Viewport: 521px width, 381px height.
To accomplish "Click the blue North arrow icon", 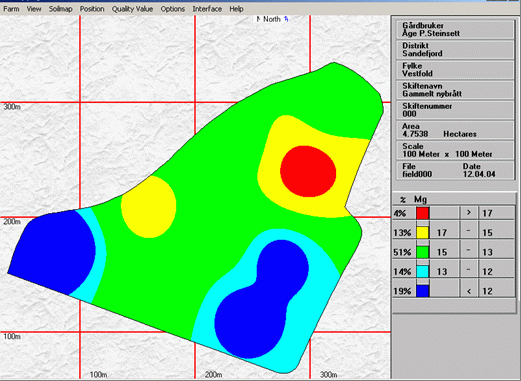I will (x=286, y=19).
